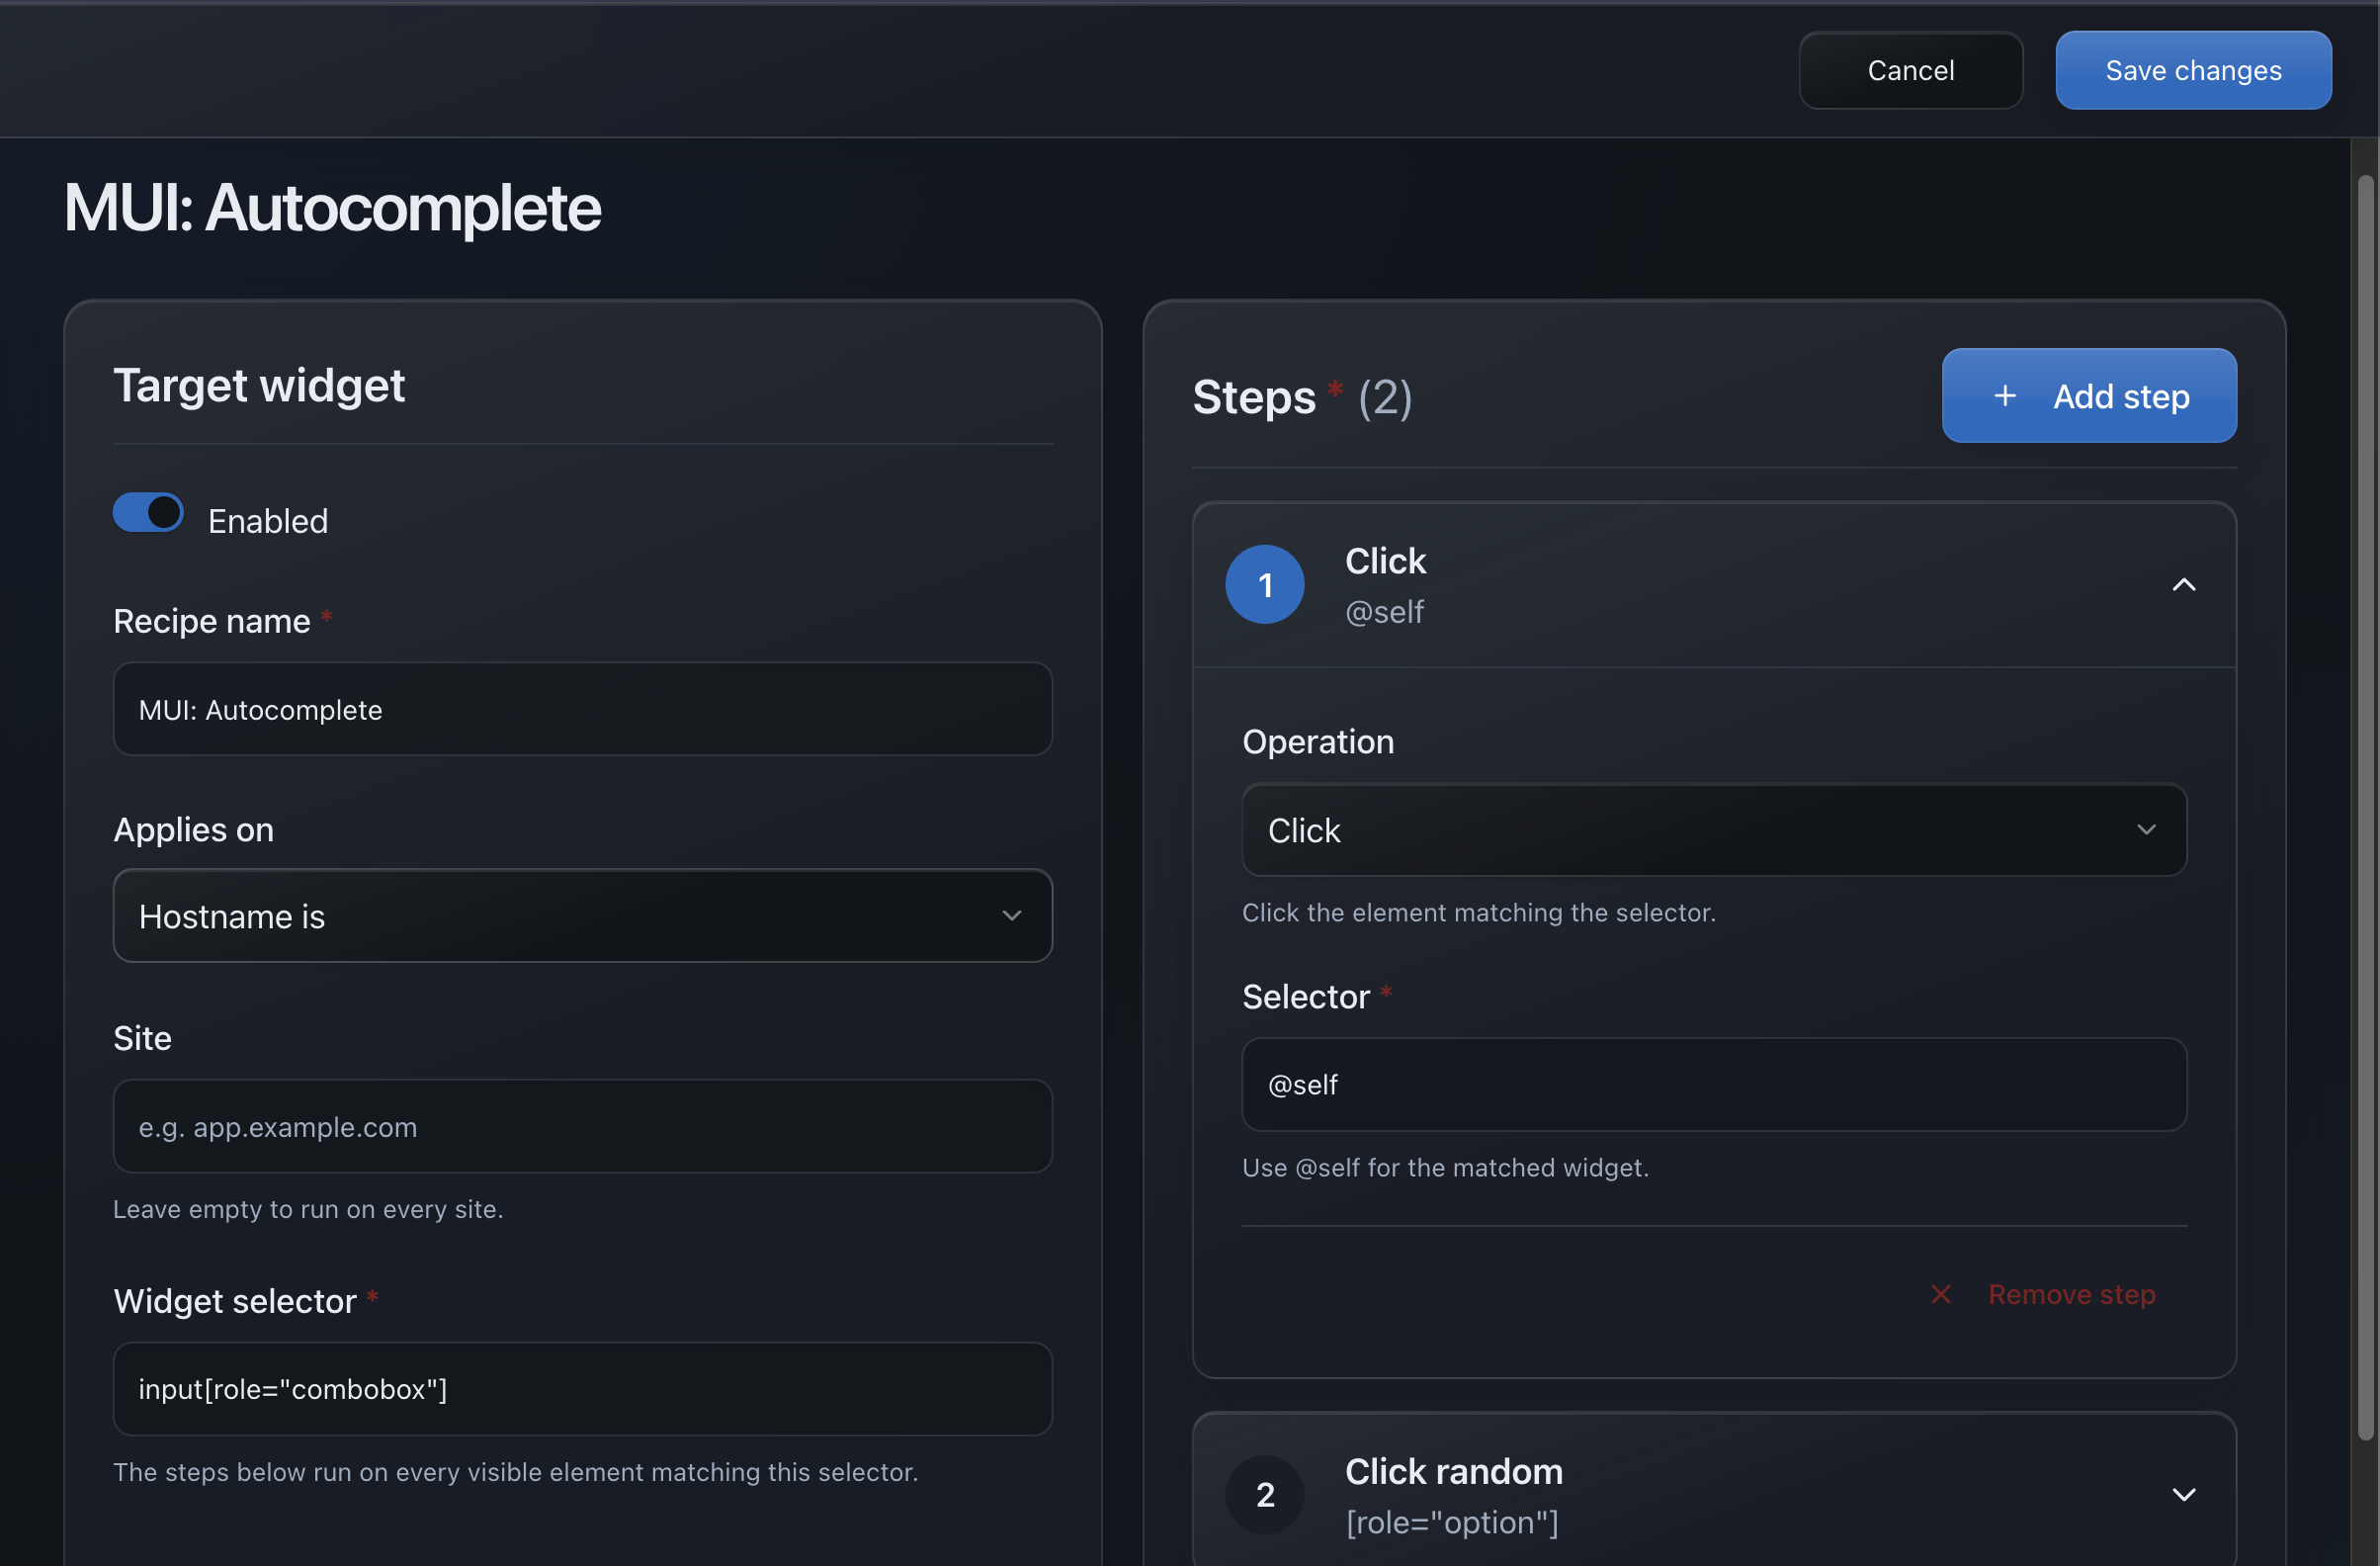
Task: Click the step 1 'Click' header title
Action: (x=1385, y=561)
